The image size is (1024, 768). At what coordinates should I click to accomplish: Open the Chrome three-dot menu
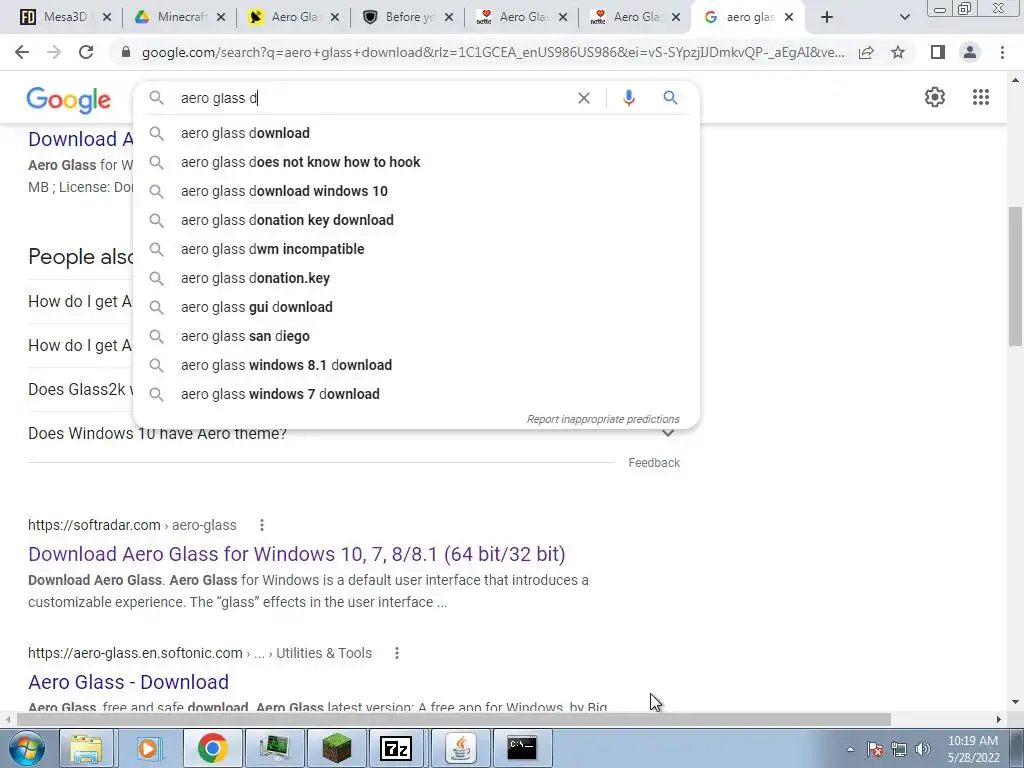(1002, 52)
